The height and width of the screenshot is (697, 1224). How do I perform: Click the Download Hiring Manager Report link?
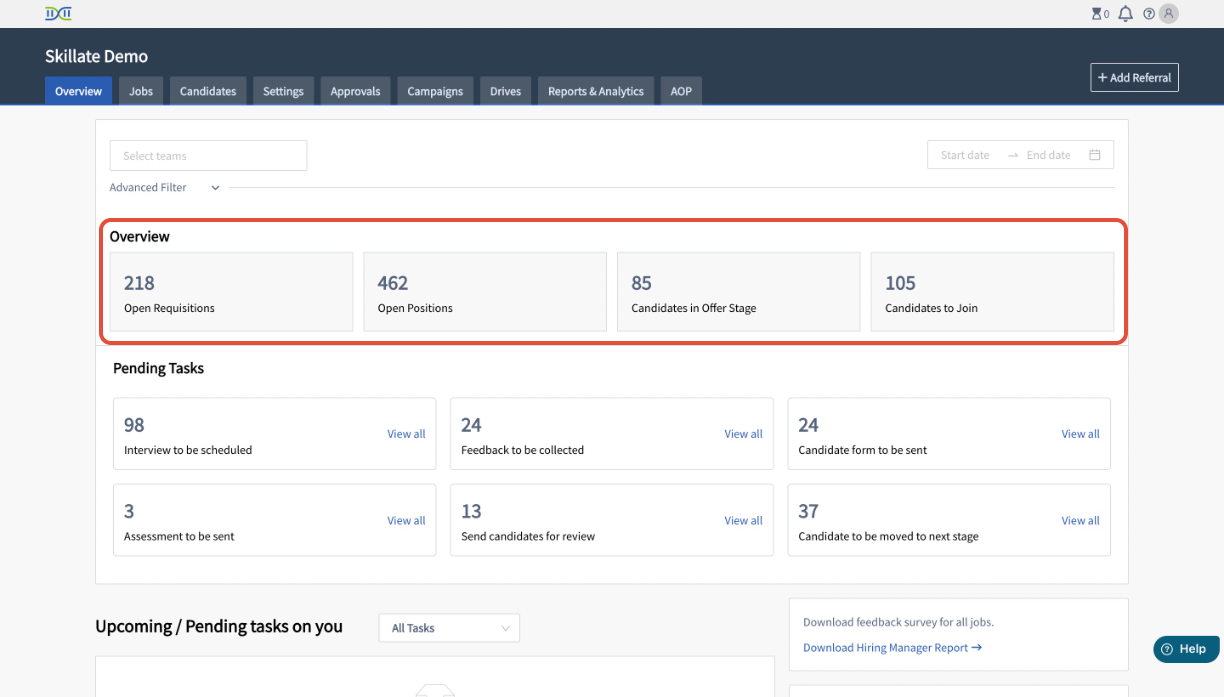click(892, 648)
